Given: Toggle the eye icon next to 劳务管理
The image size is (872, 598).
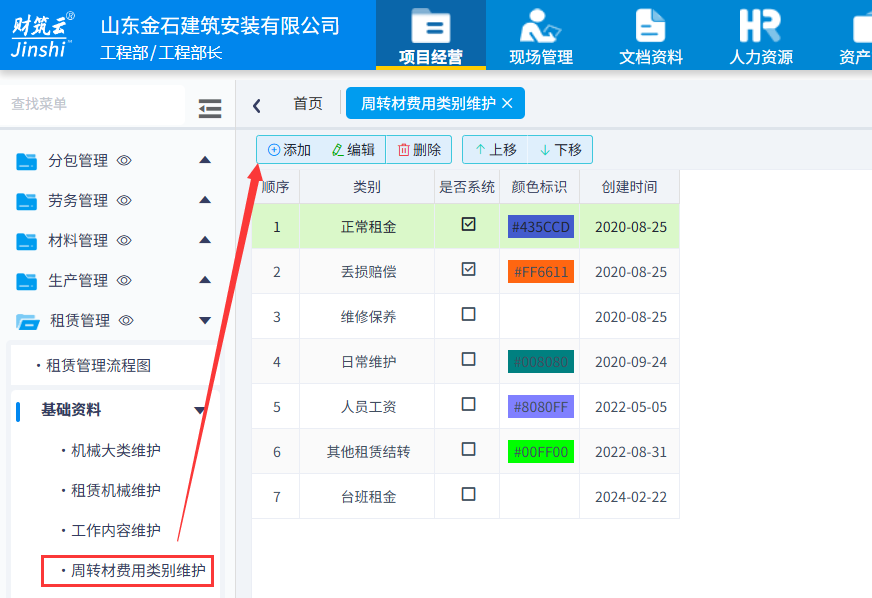Looking at the screenshot, I should click(x=124, y=201).
